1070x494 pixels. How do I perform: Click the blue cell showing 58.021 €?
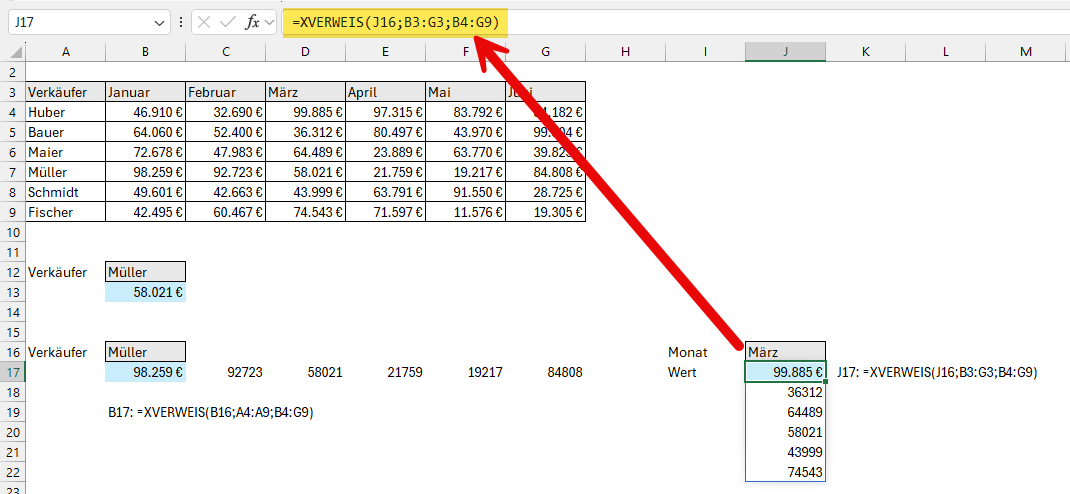pos(145,292)
